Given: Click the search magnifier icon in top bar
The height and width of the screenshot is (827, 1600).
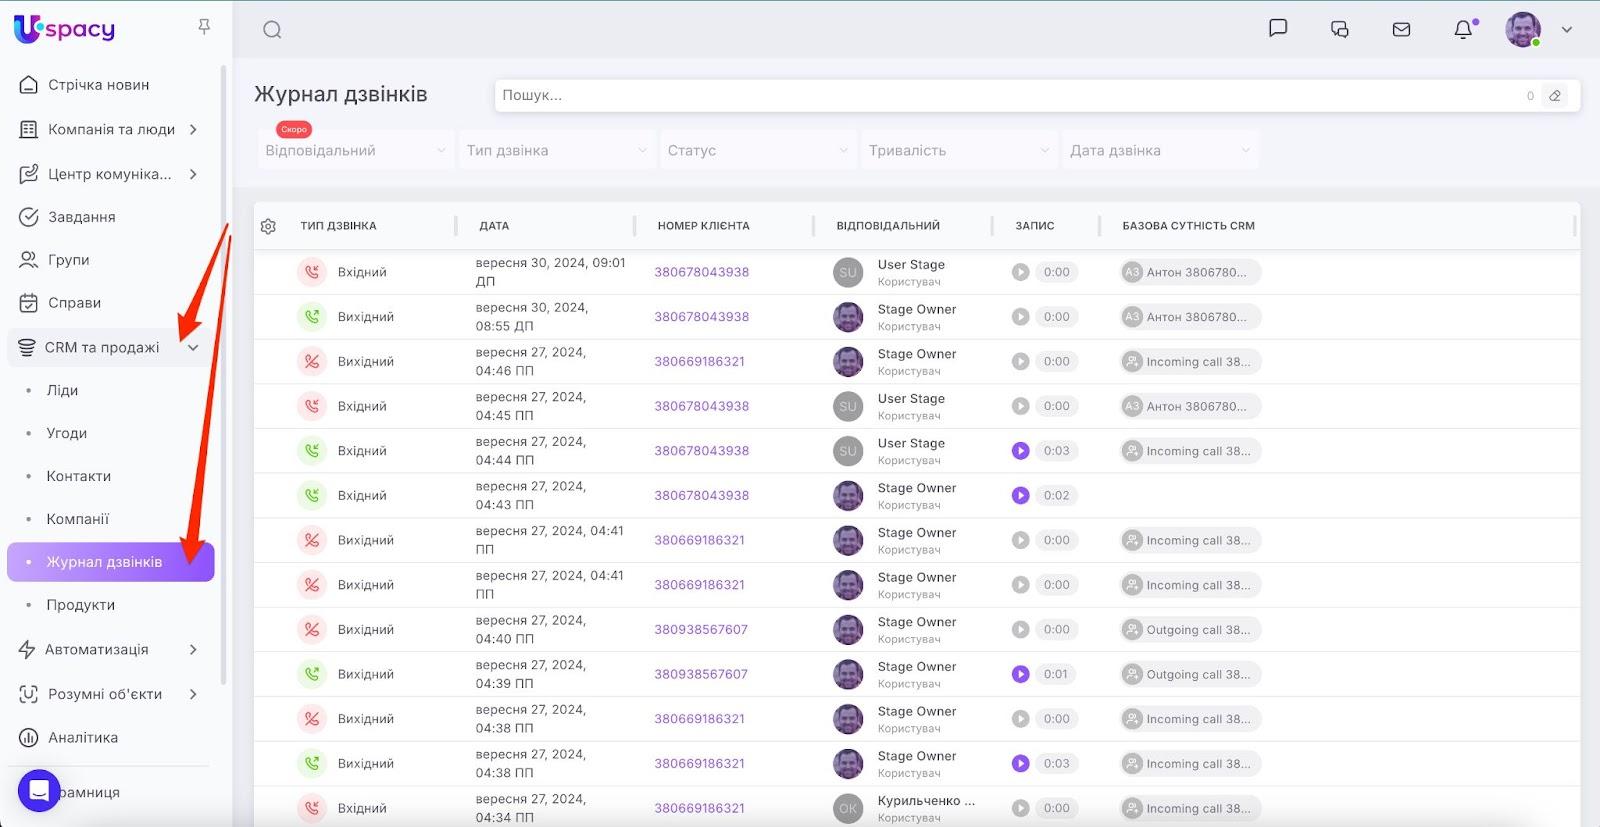Looking at the screenshot, I should click(272, 30).
